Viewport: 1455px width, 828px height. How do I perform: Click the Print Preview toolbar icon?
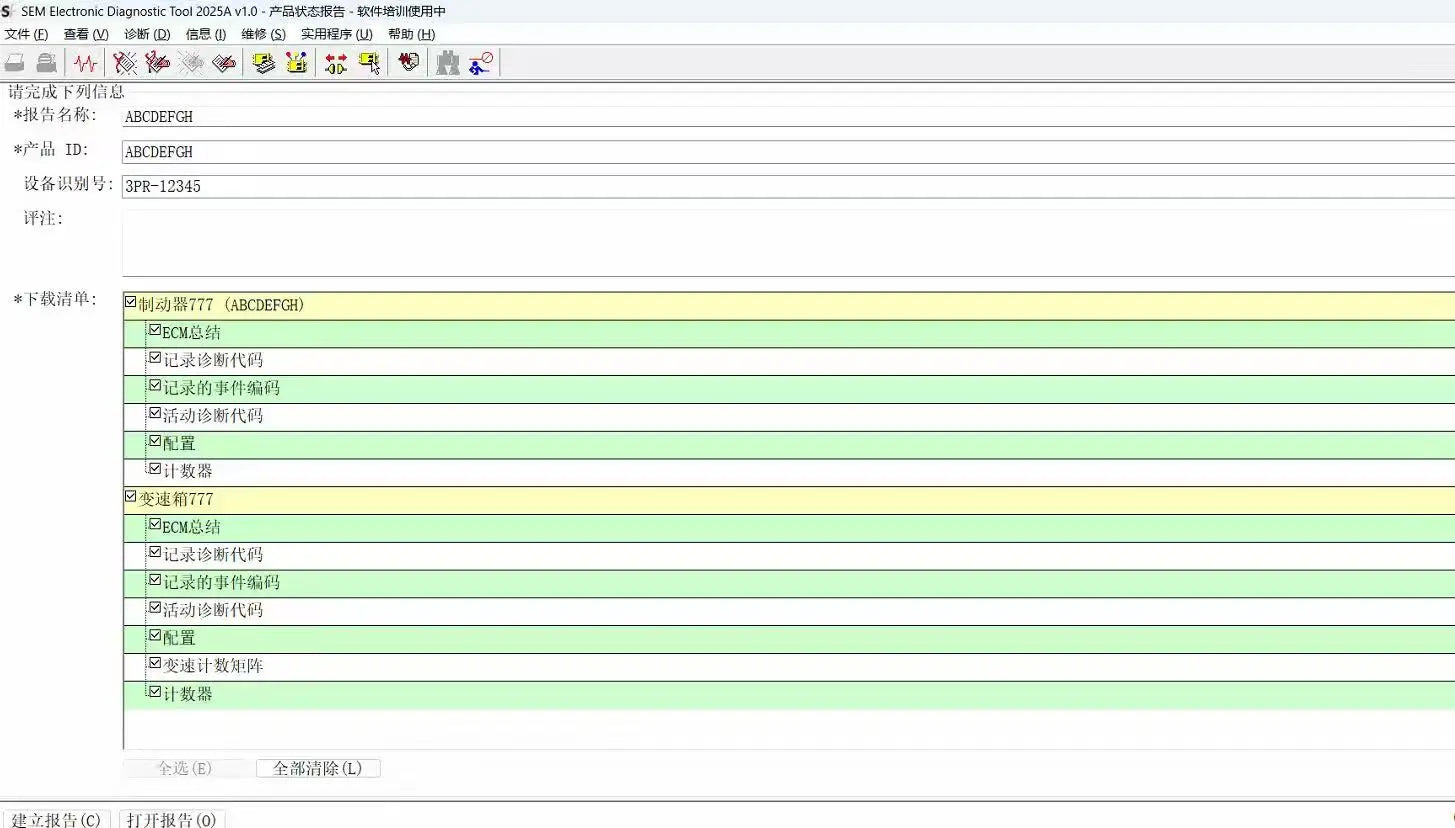point(46,63)
